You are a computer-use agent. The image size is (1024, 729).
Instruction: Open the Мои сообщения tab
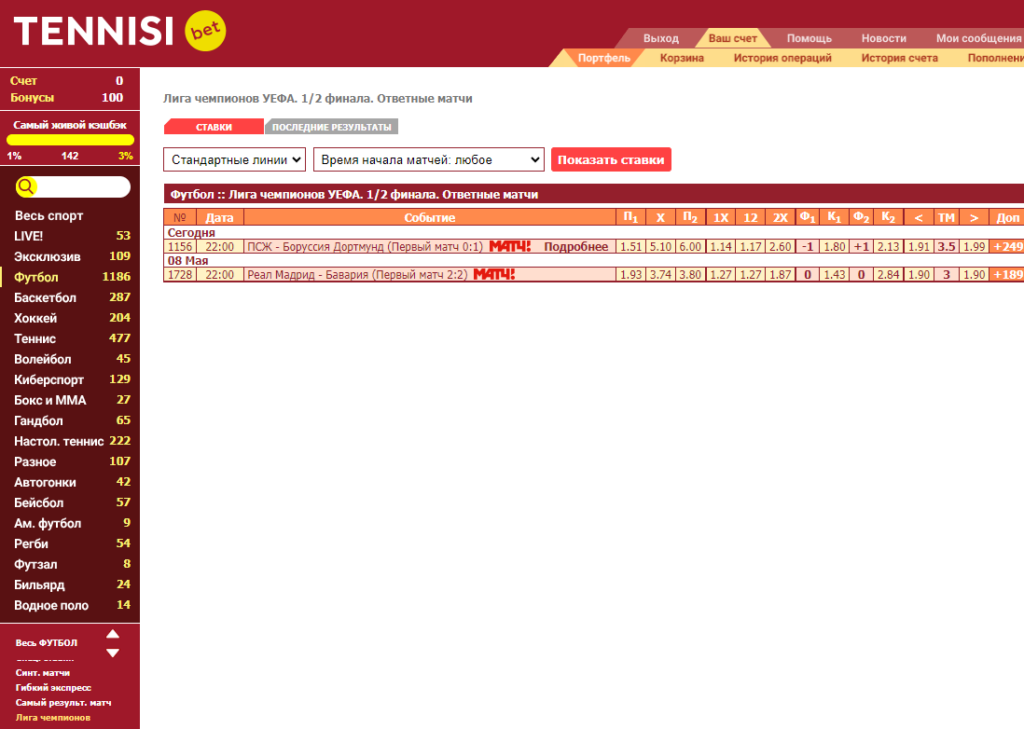(x=978, y=38)
